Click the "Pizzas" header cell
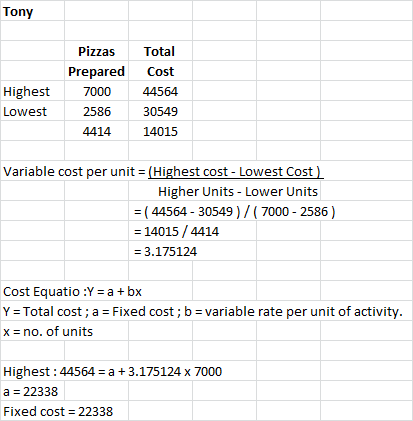This screenshot has width=413, height=421. pos(96,51)
